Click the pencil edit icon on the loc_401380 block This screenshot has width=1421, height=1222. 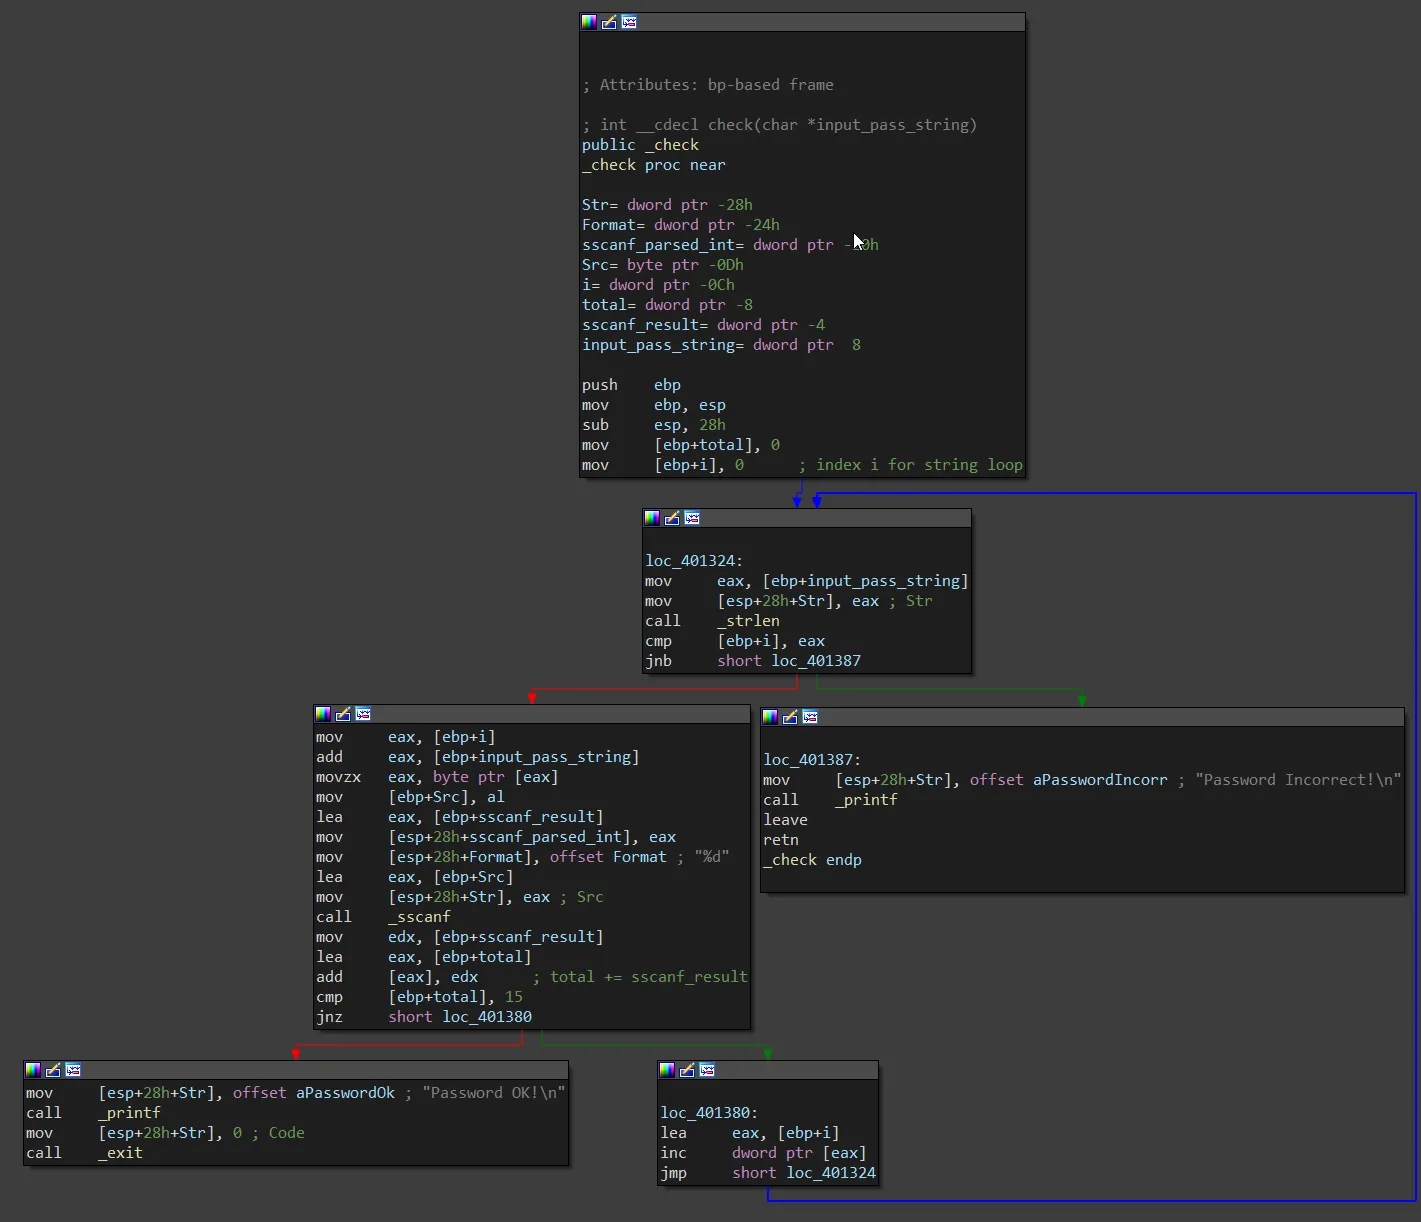coord(687,1070)
